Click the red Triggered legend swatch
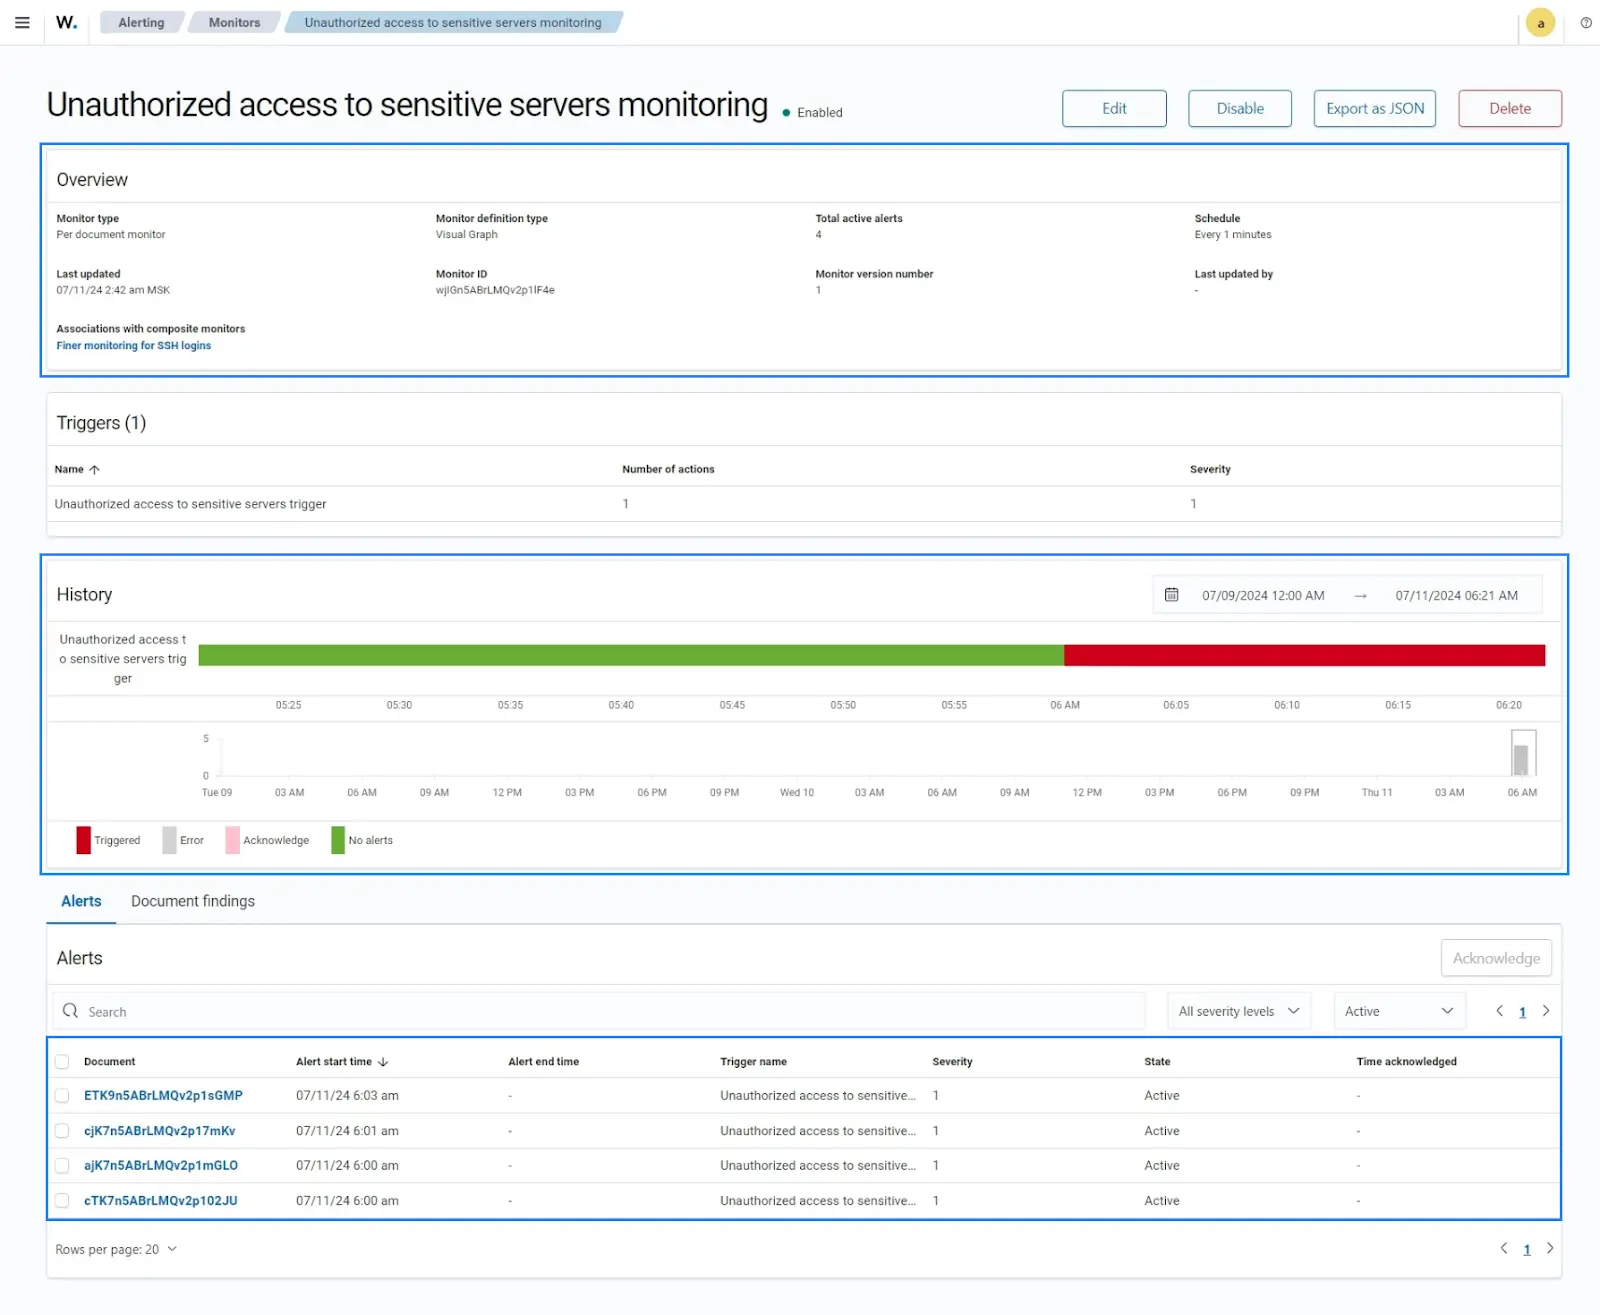The width and height of the screenshot is (1600, 1315). [83, 840]
